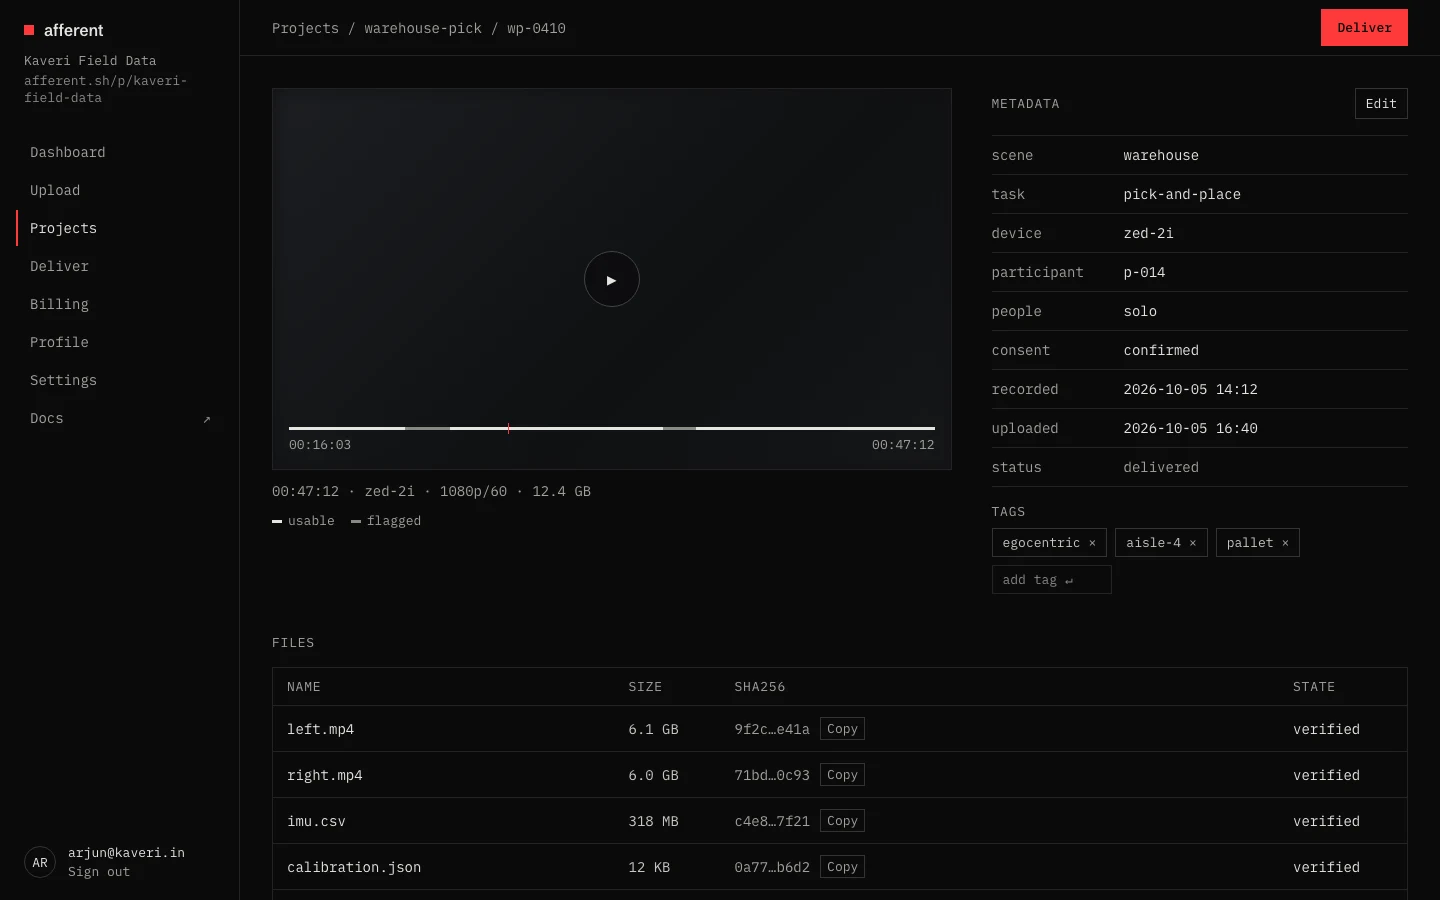Open Docs external link arrow

207,419
